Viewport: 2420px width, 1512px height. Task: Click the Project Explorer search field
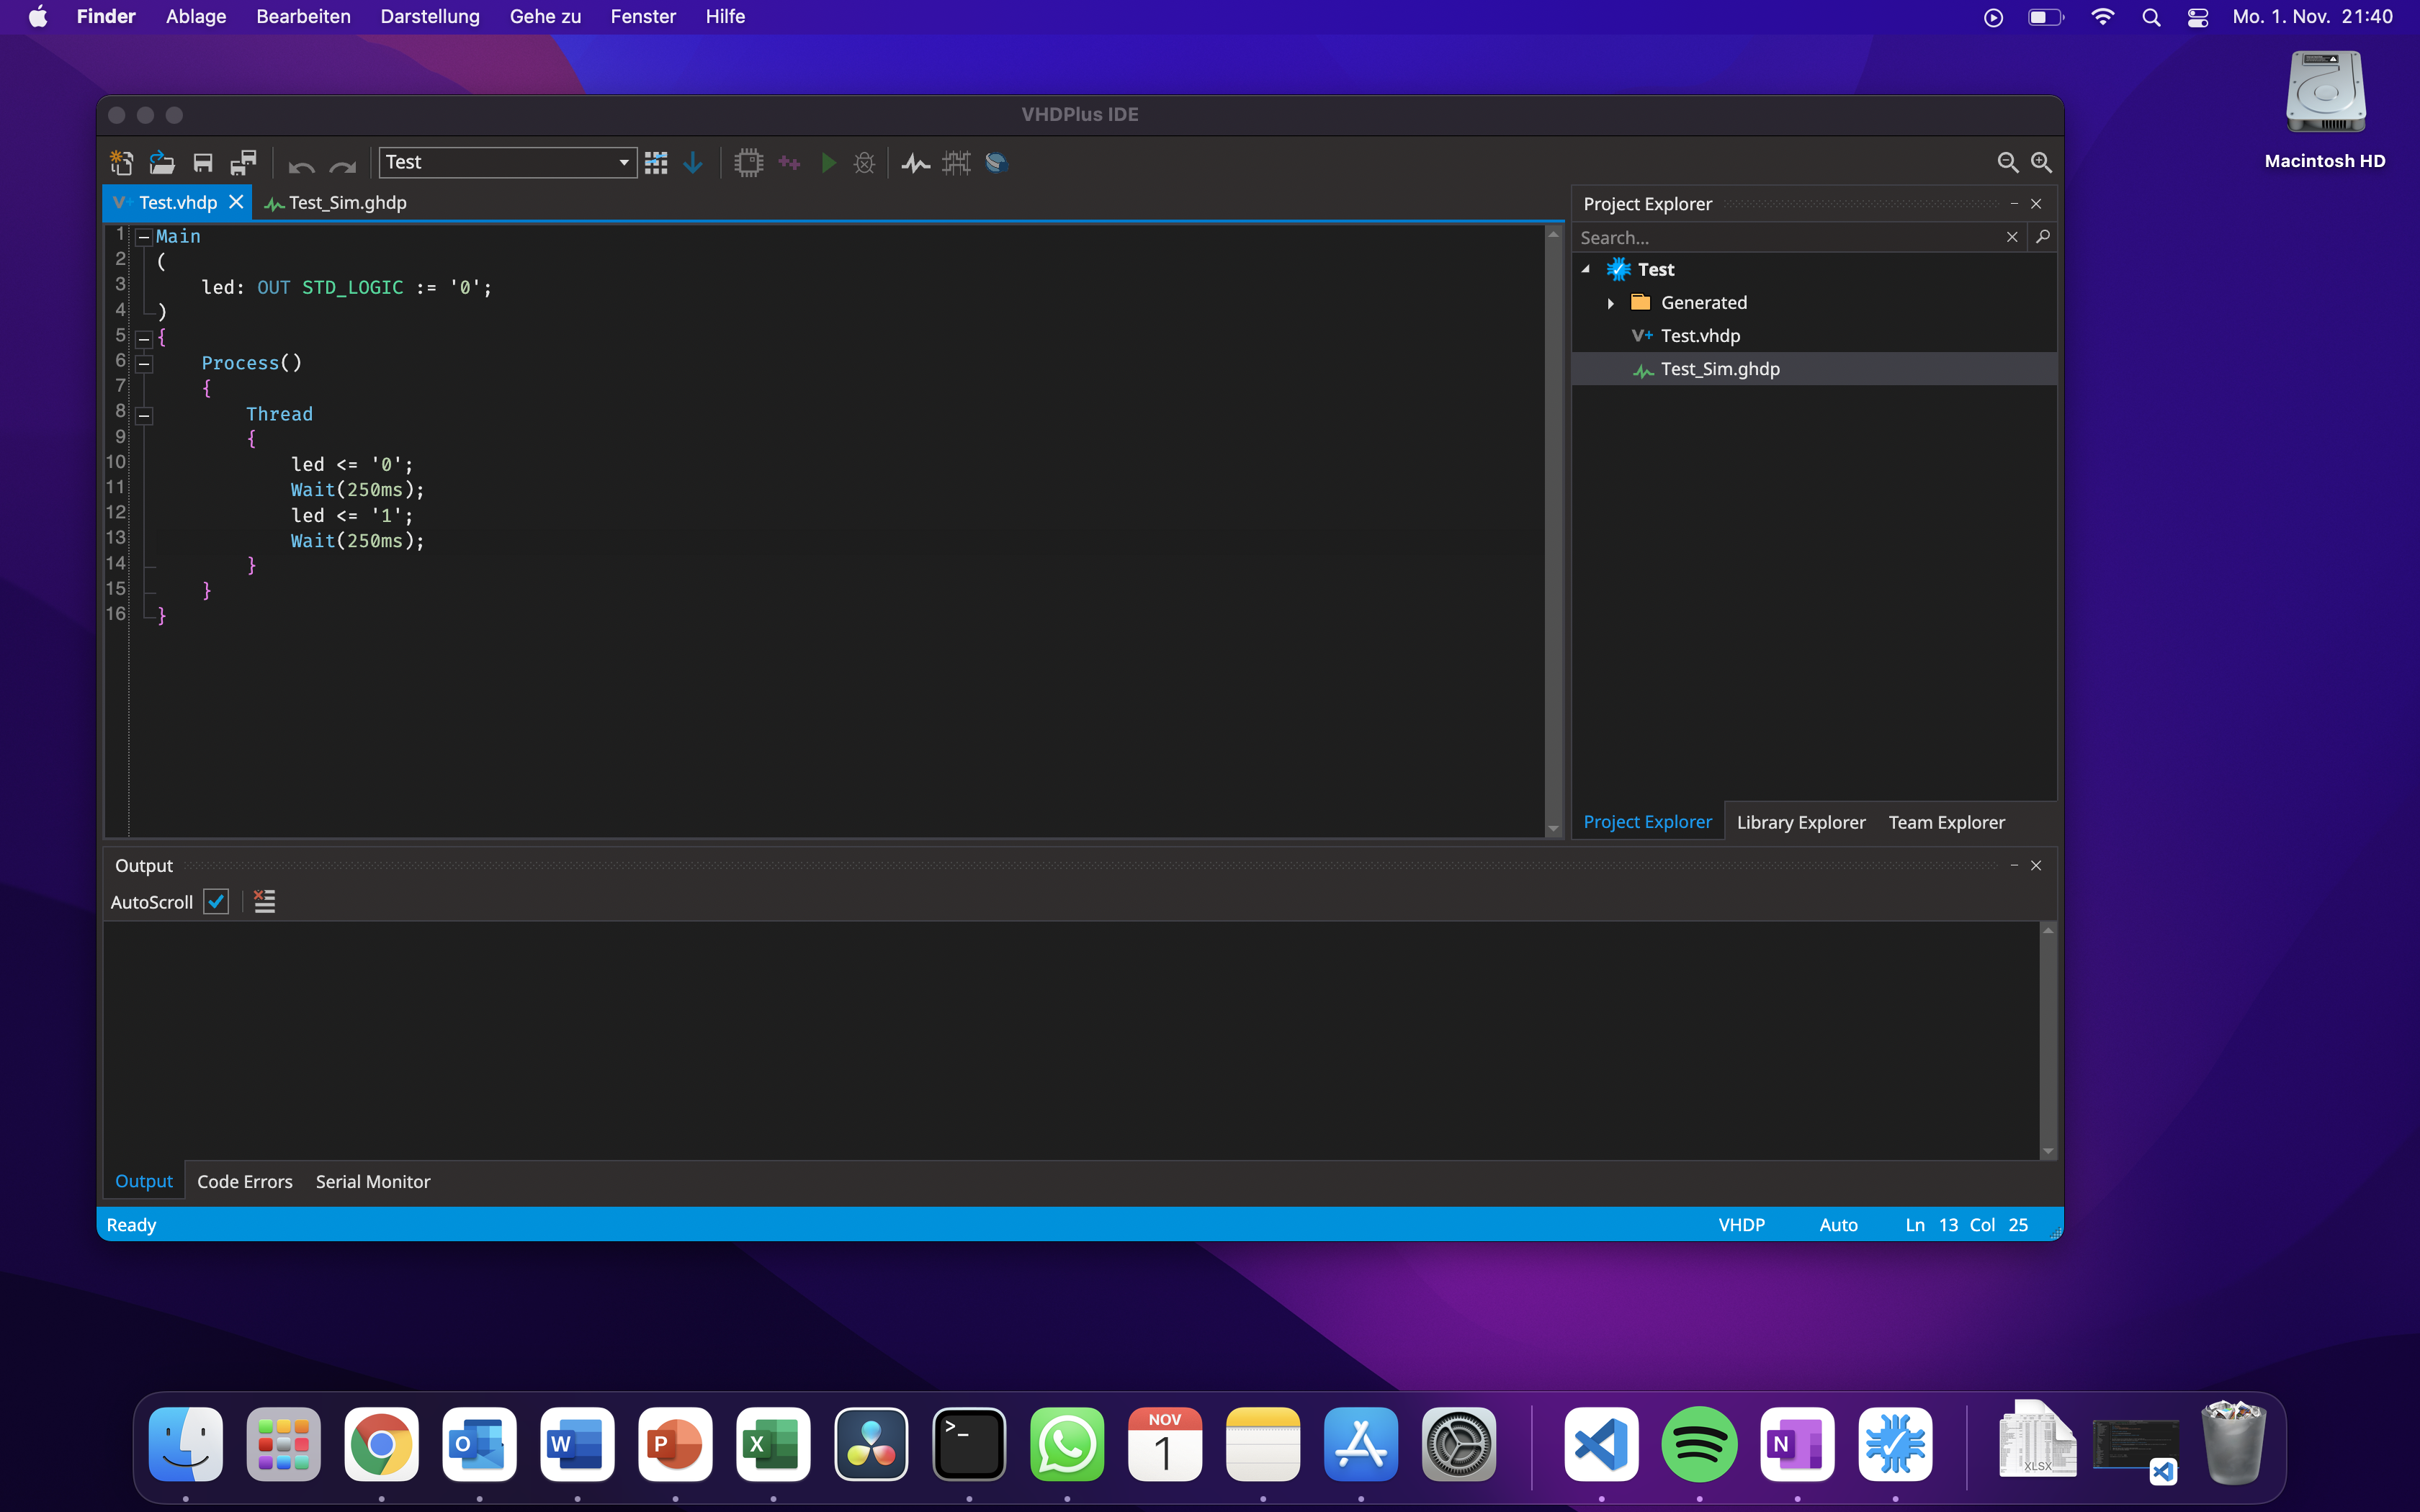1788,237
